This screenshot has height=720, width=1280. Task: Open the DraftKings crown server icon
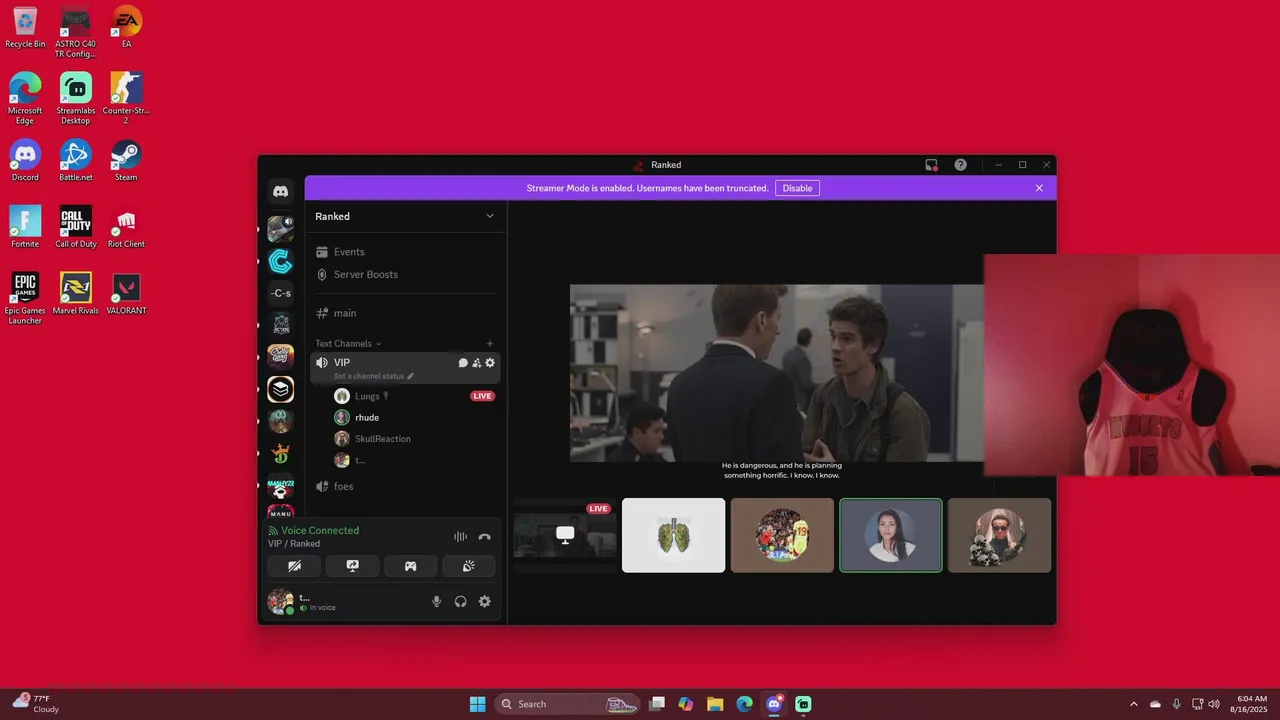tap(281, 453)
